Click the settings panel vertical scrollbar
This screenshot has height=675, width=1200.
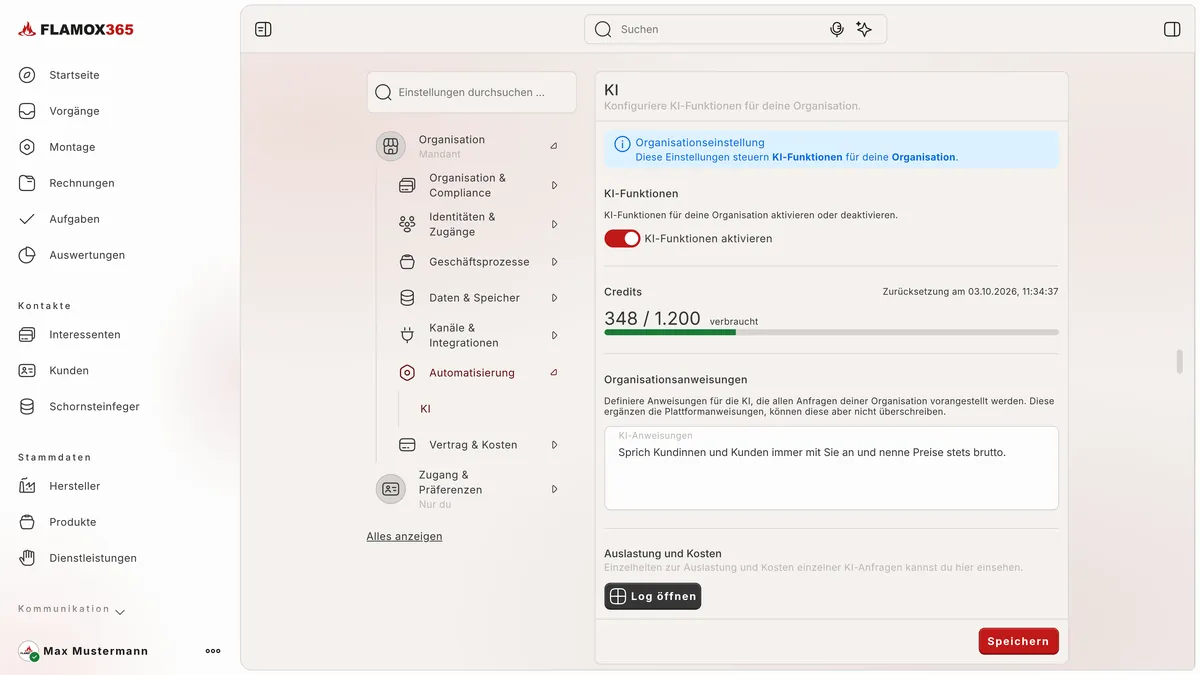[x=1180, y=362]
